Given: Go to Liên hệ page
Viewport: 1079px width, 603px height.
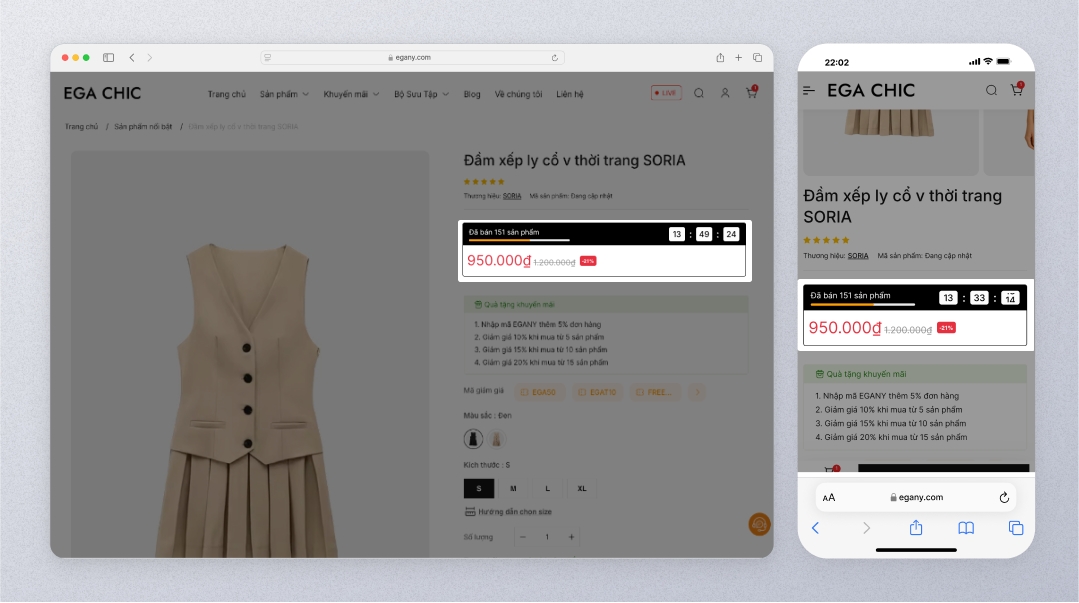Looking at the screenshot, I should pos(570,94).
